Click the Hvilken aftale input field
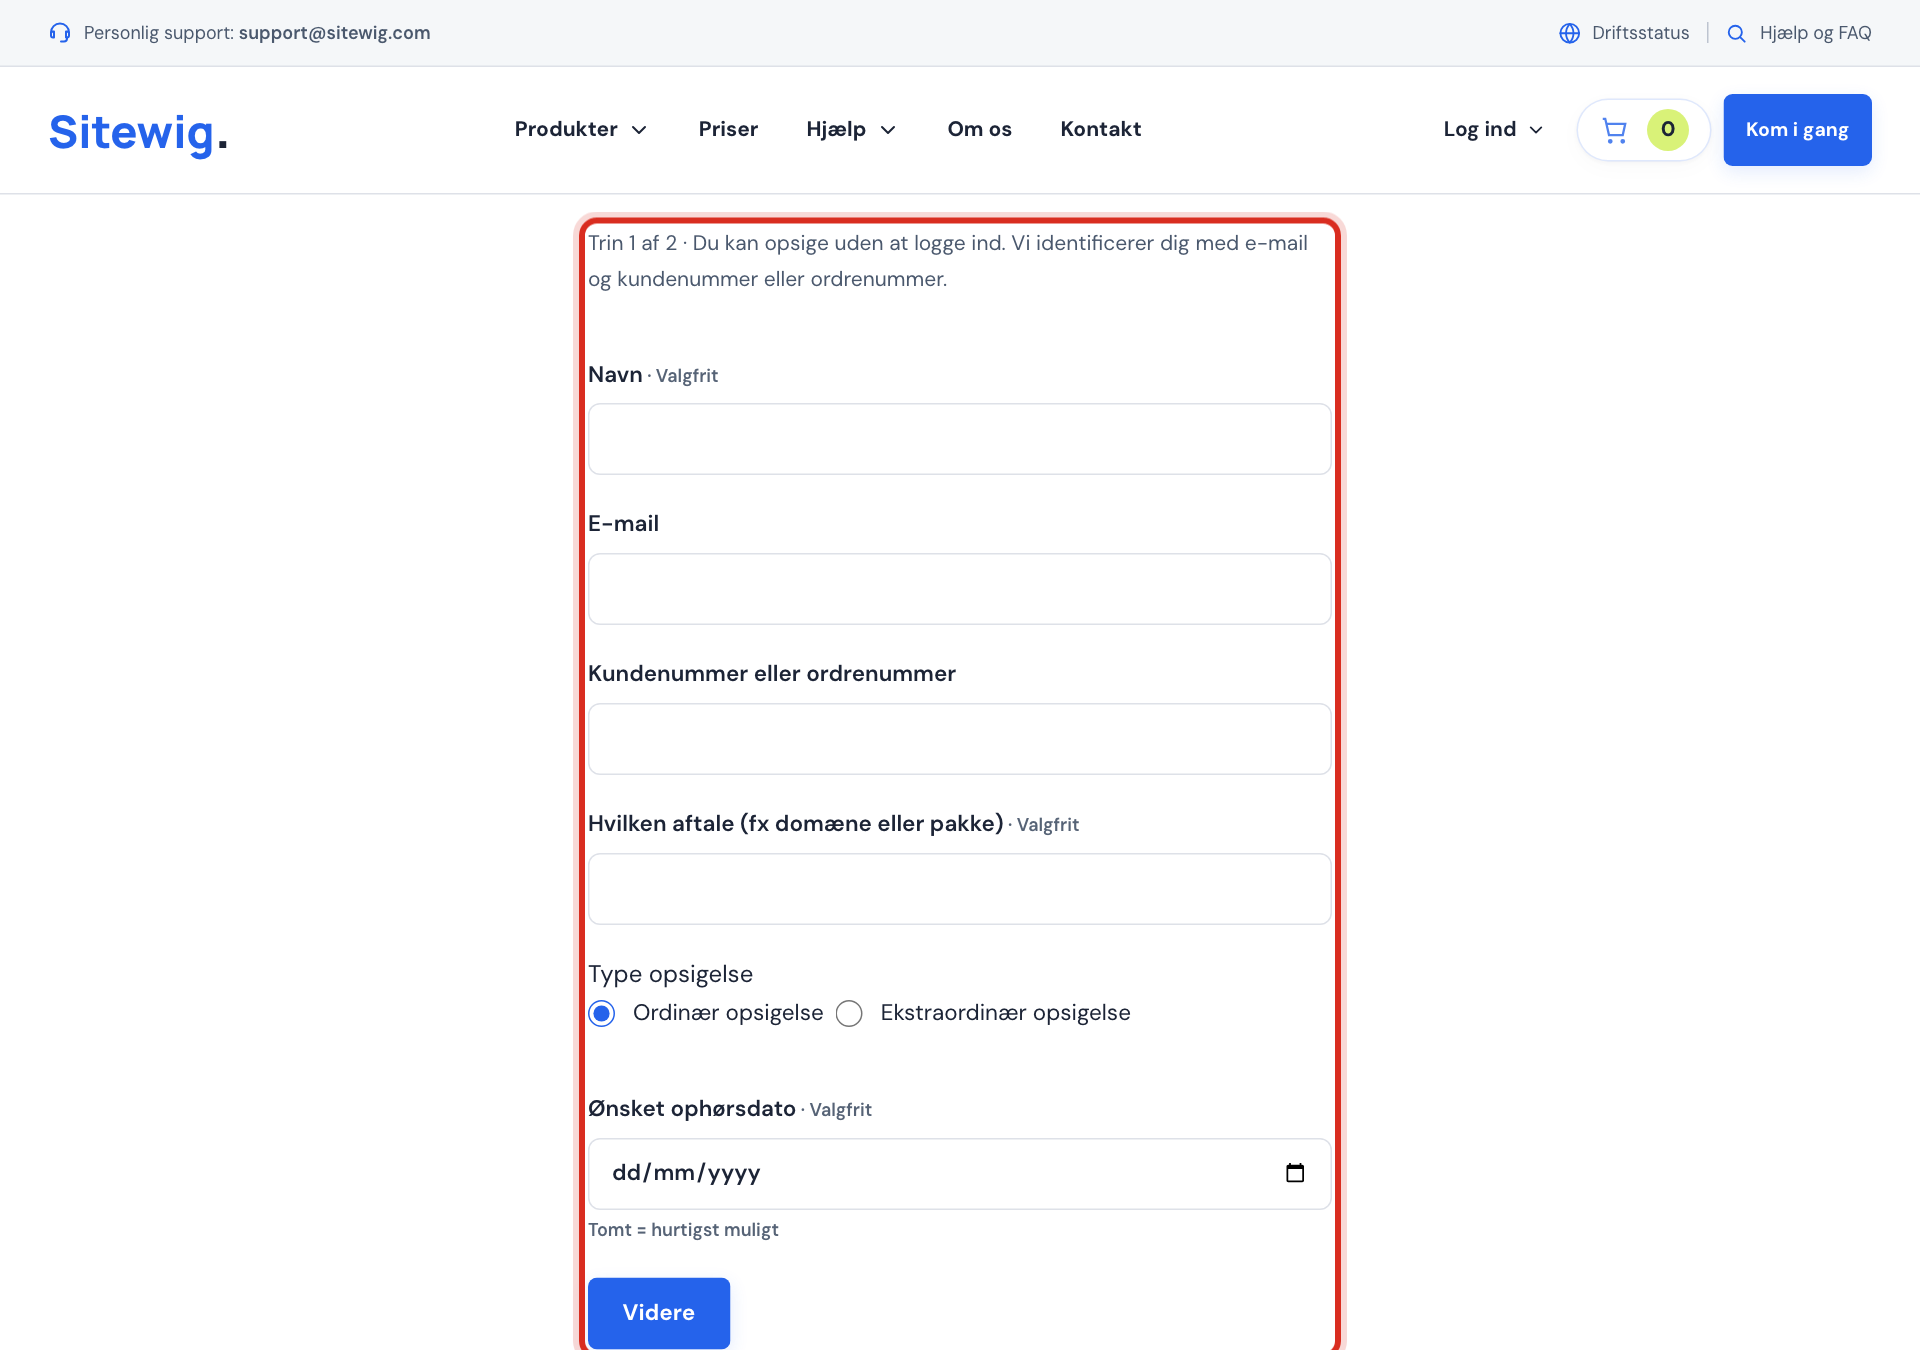1920x1350 pixels. [960, 889]
